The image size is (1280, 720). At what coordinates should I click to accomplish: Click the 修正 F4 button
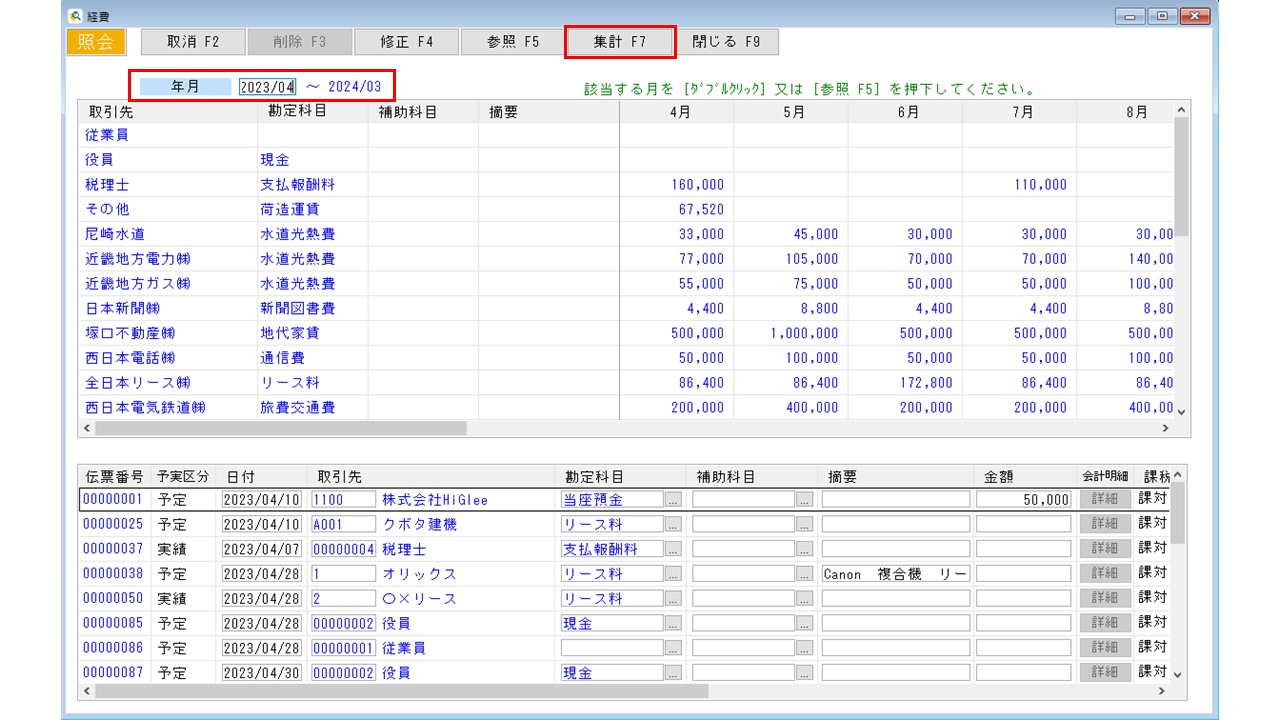pos(407,42)
